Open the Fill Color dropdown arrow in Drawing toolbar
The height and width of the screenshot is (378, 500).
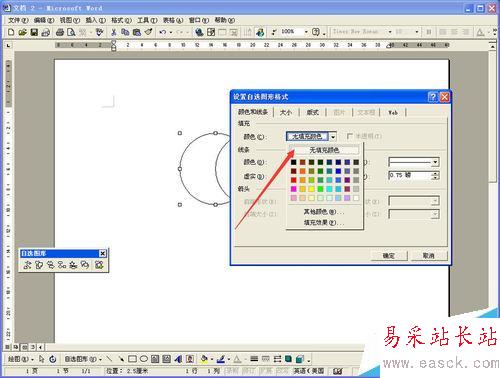coord(212,359)
